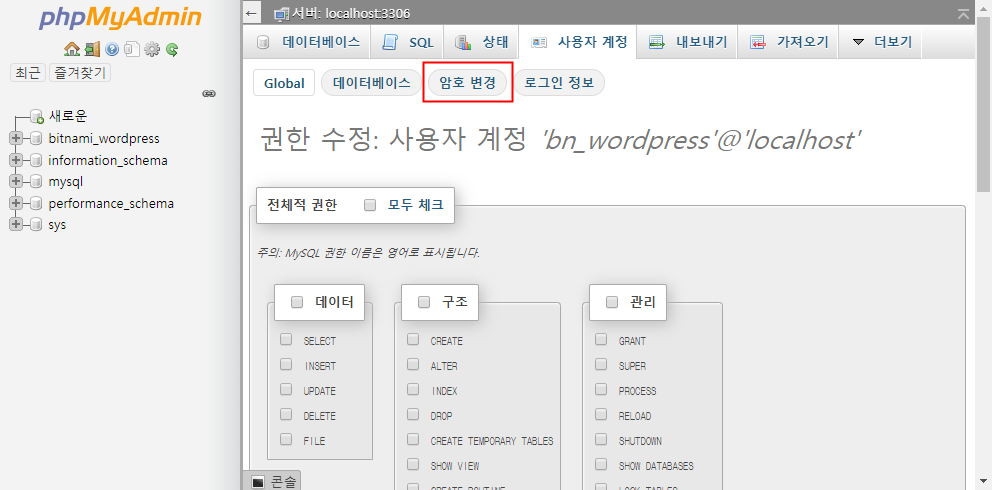Viewport: 992px width, 490px height.
Task: Enable the CREATE privilege checkbox
Action: (413, 340)
